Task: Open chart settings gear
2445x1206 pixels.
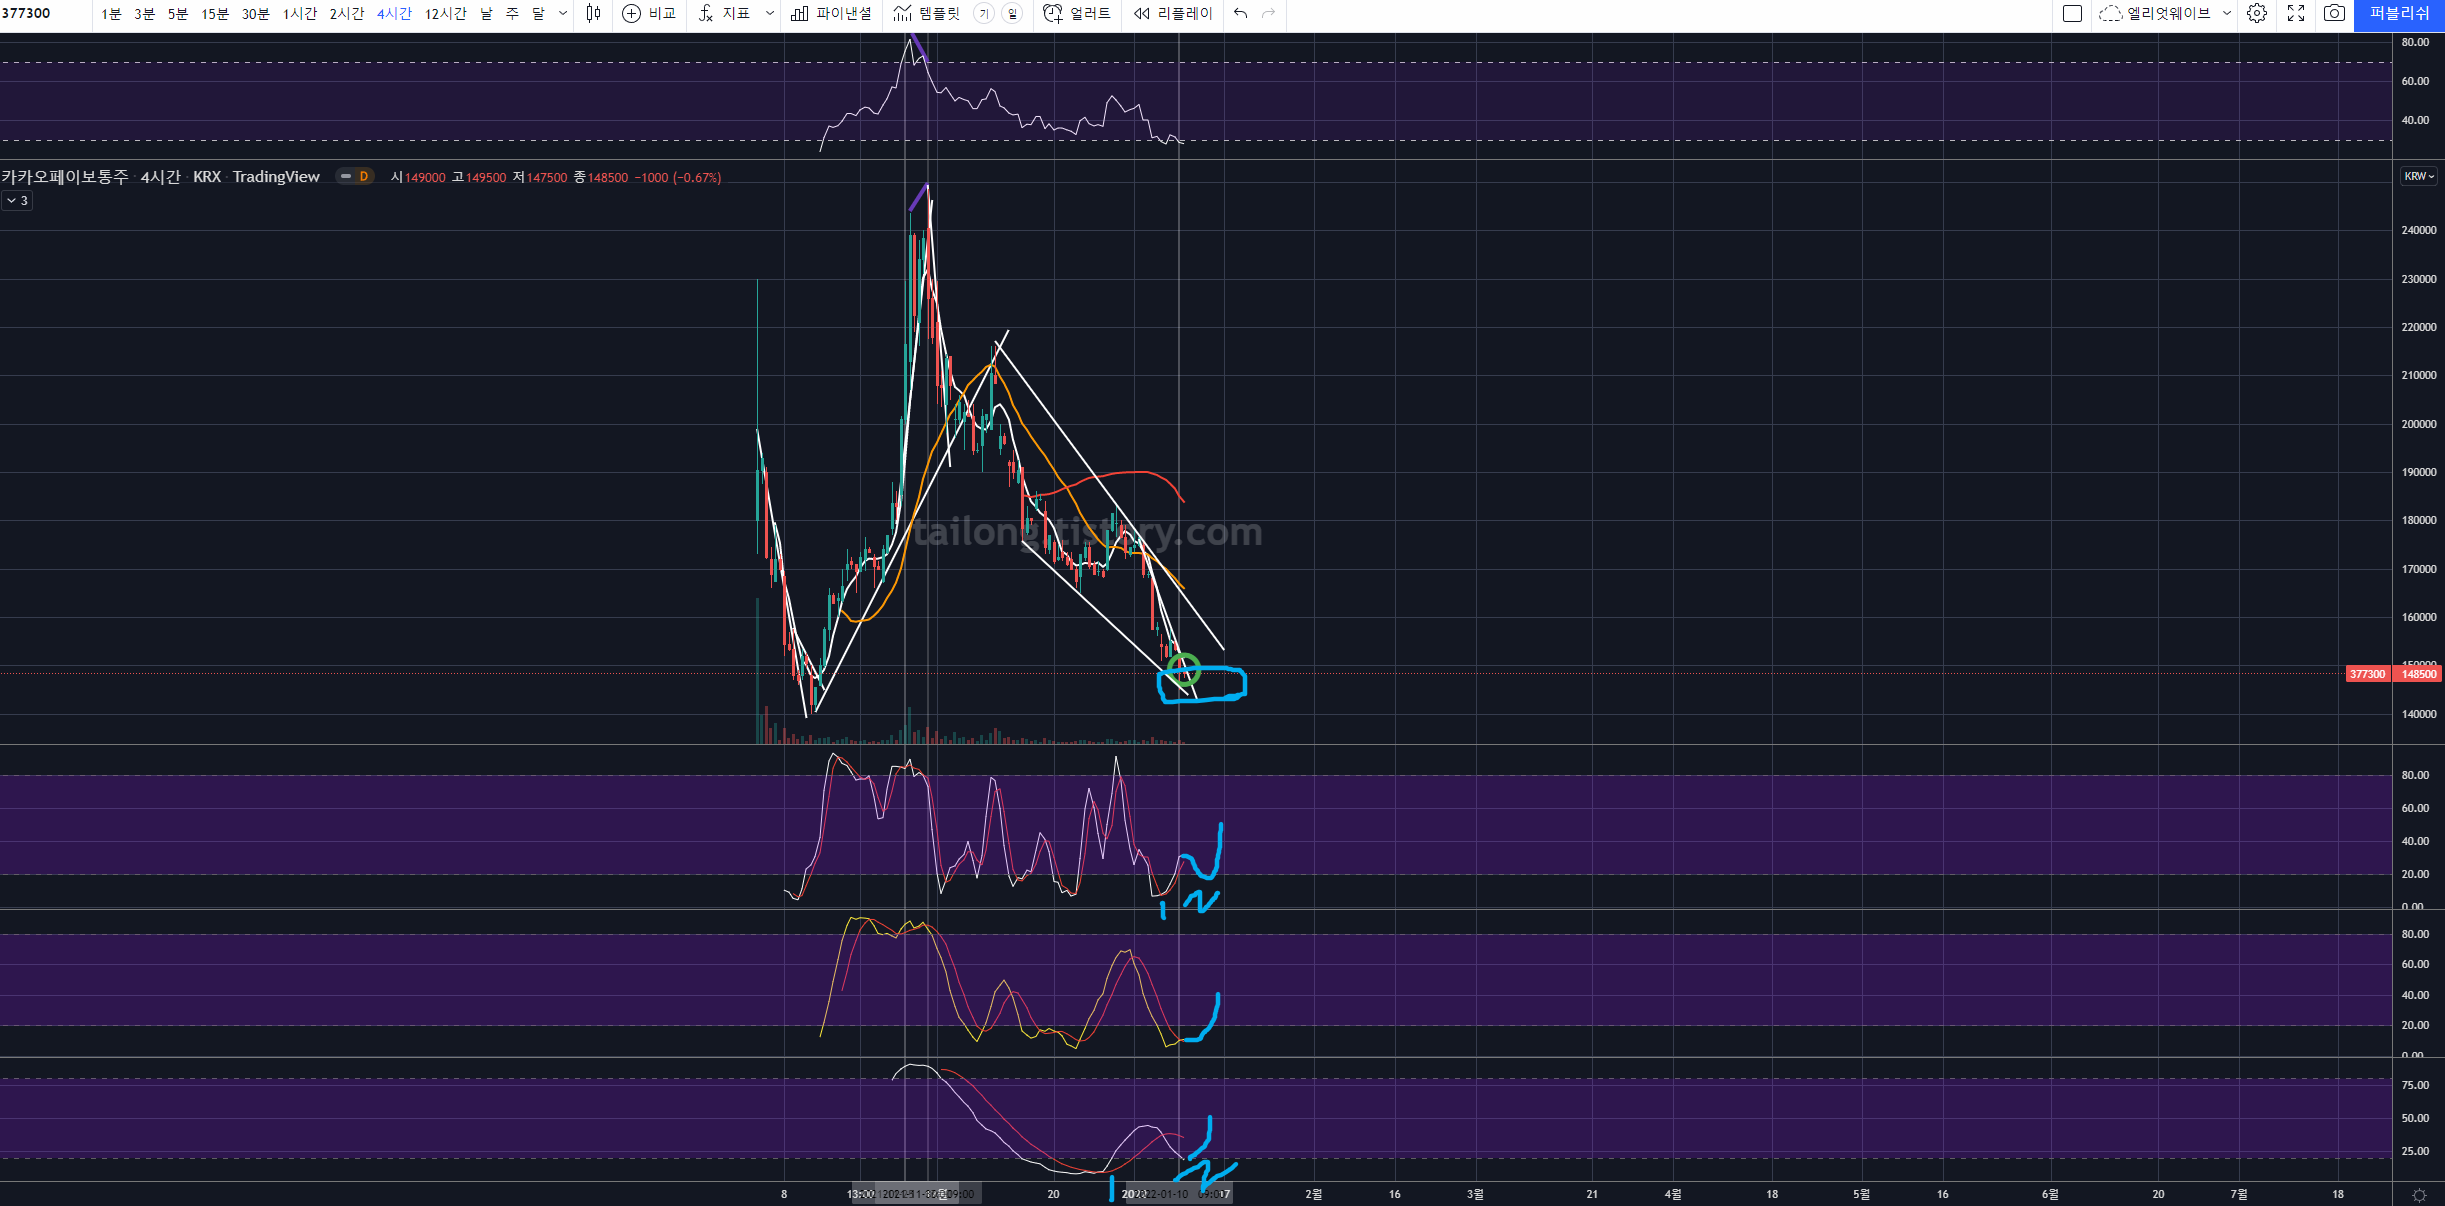Action: (2257, 13)
